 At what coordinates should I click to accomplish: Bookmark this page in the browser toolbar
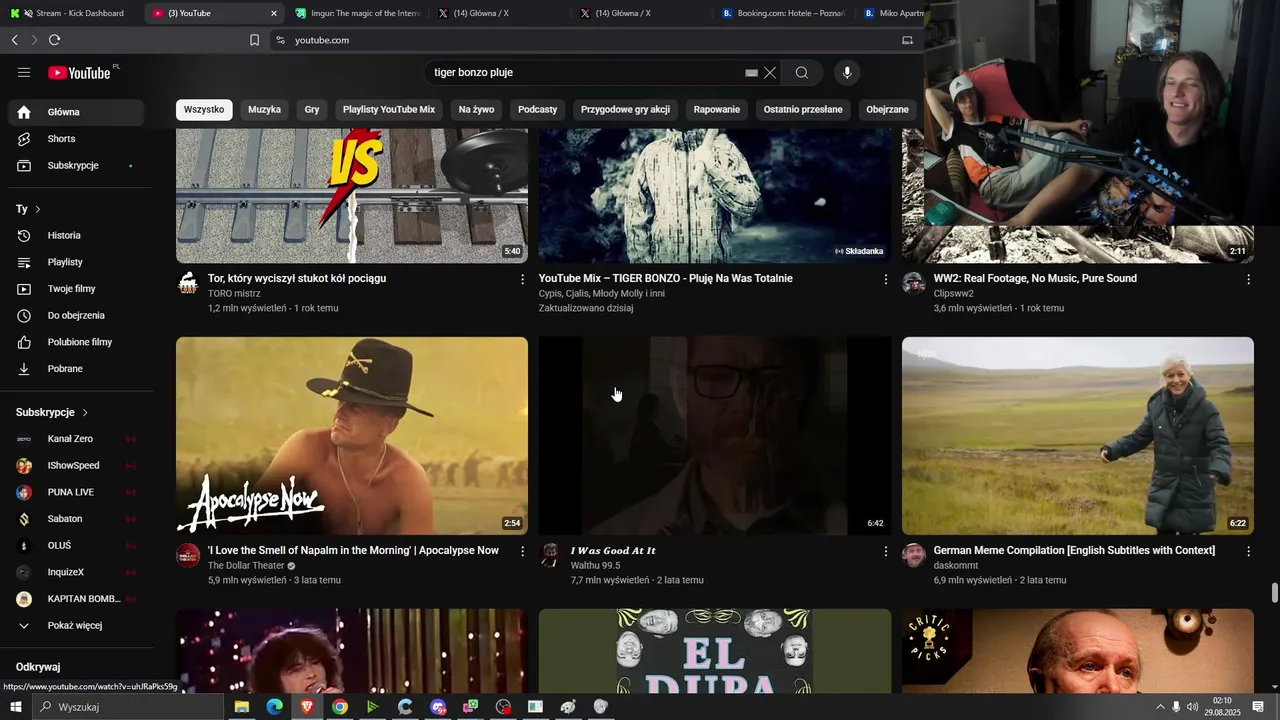click(254, 40)
